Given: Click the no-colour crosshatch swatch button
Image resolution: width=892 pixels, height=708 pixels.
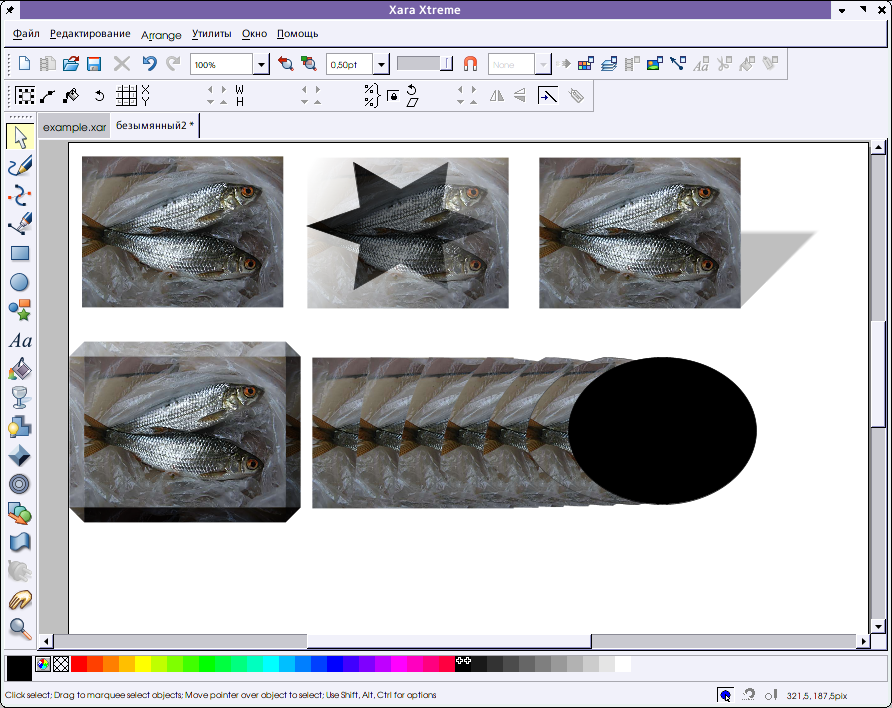Looking at the screenshot, I should pos(61,664).
